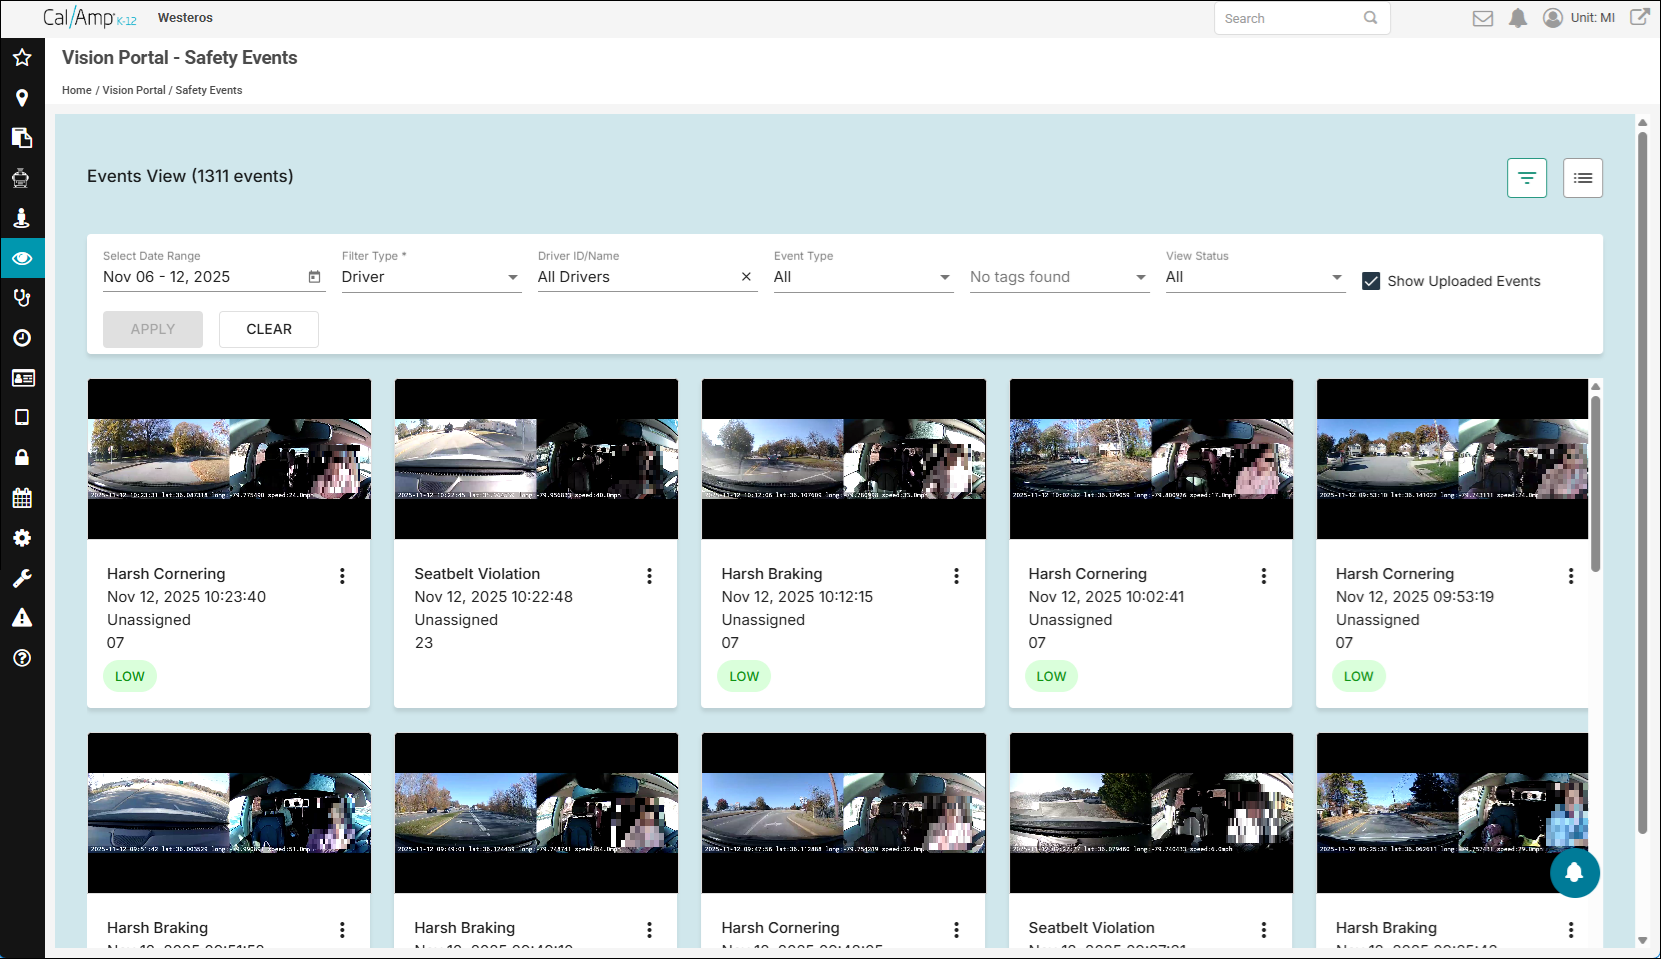Open calendar picker in Select Date Range
Image resolution: width=1661 pixels, height=959 pixels.
pos(315,277)
